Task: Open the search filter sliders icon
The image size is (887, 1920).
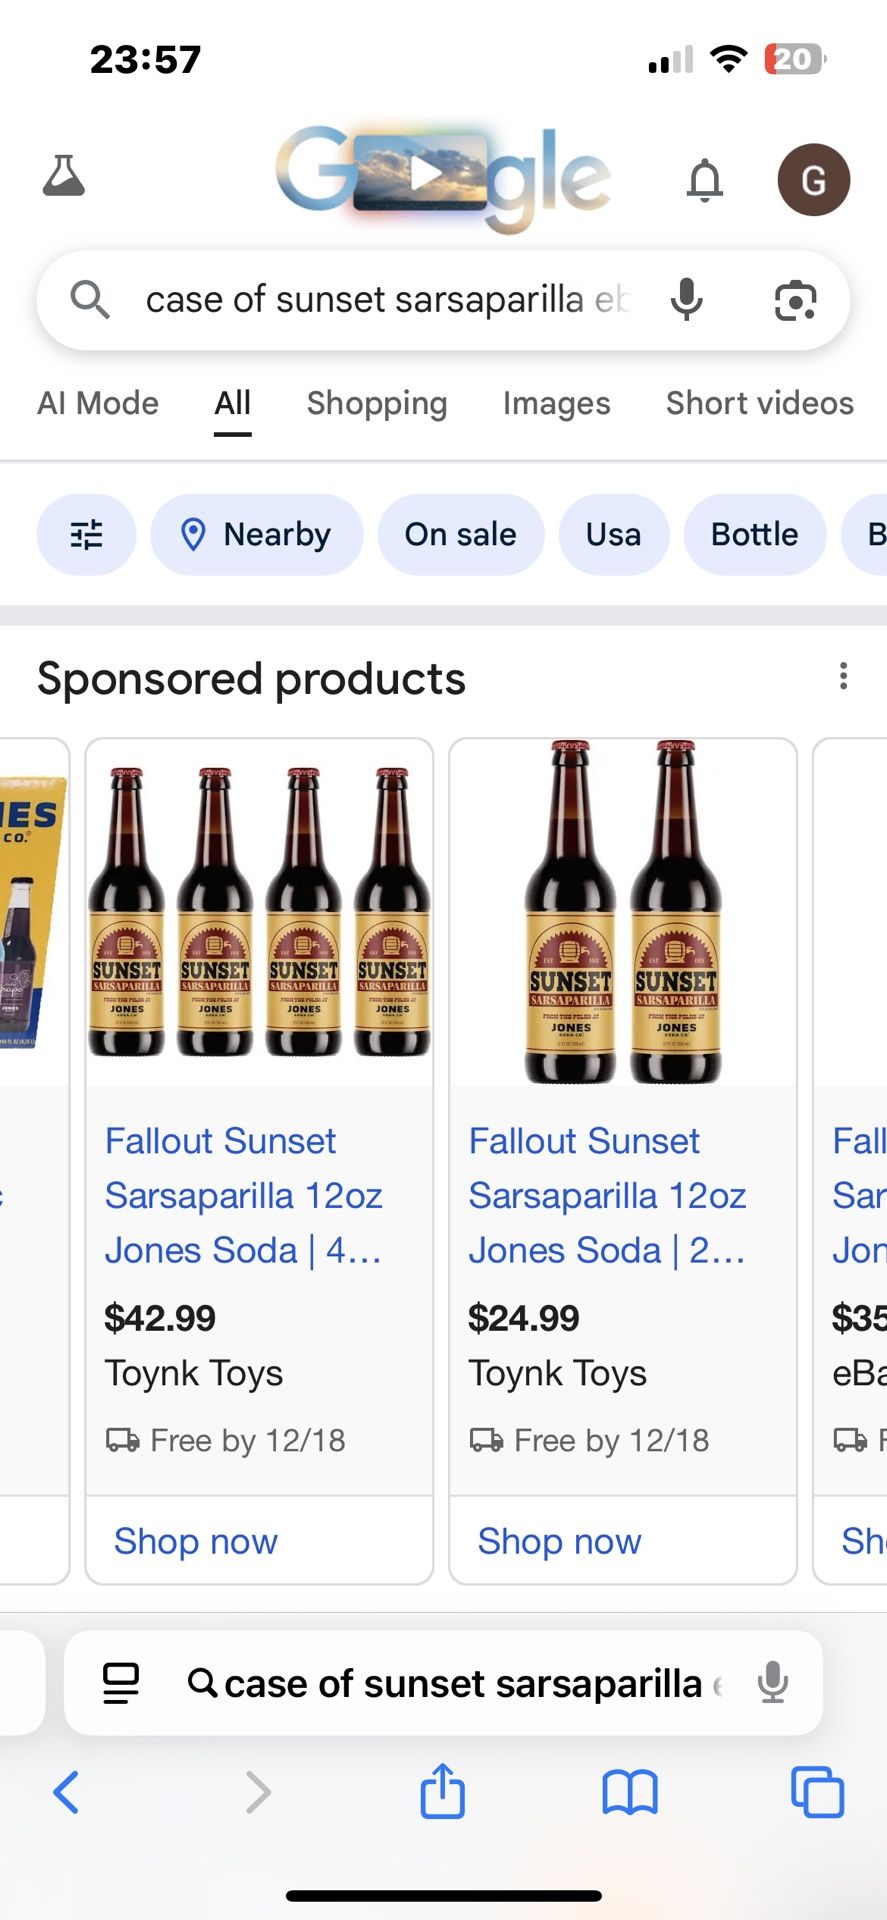Action: click(86, 535)
